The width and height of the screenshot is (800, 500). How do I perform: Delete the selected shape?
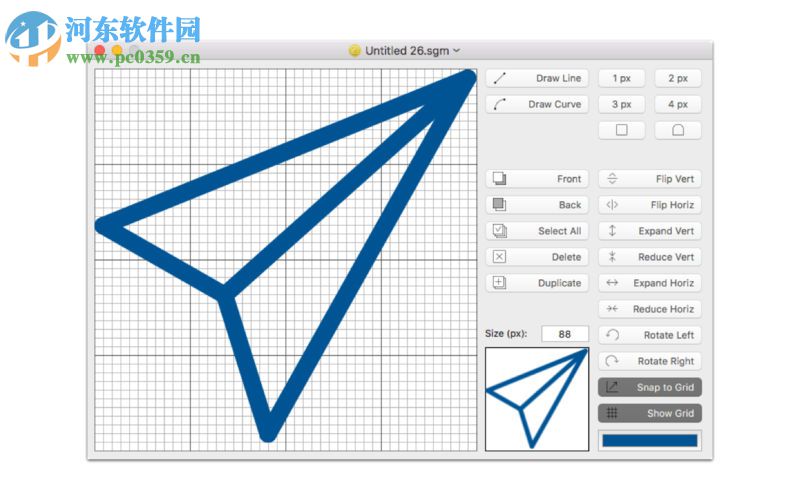(x=537, y=257)
